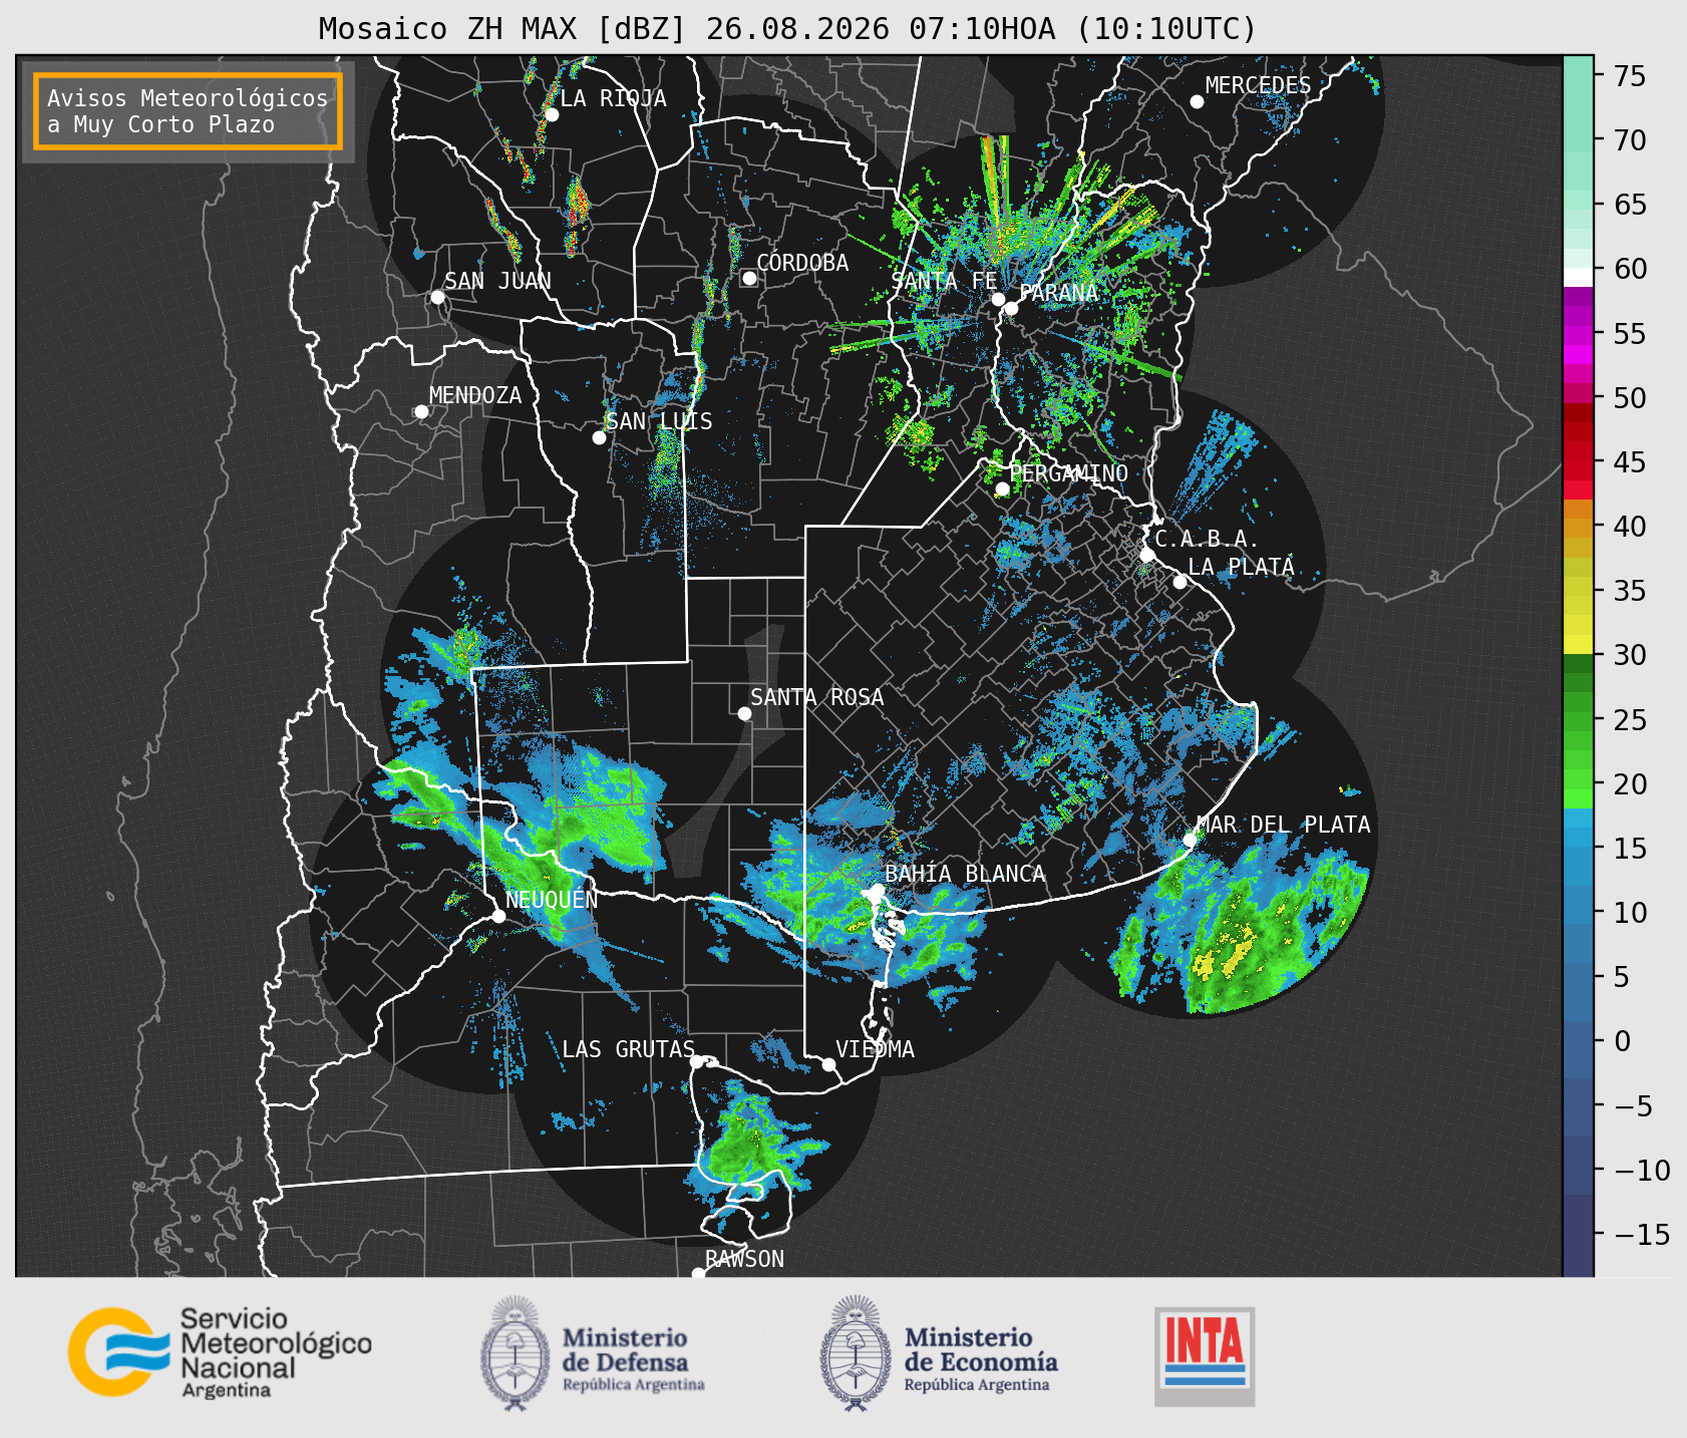This screenshot has height=1438, width=1687.
Task: Click the Servicio Meteorológico Nacional logo
Action: point(220,1353)
